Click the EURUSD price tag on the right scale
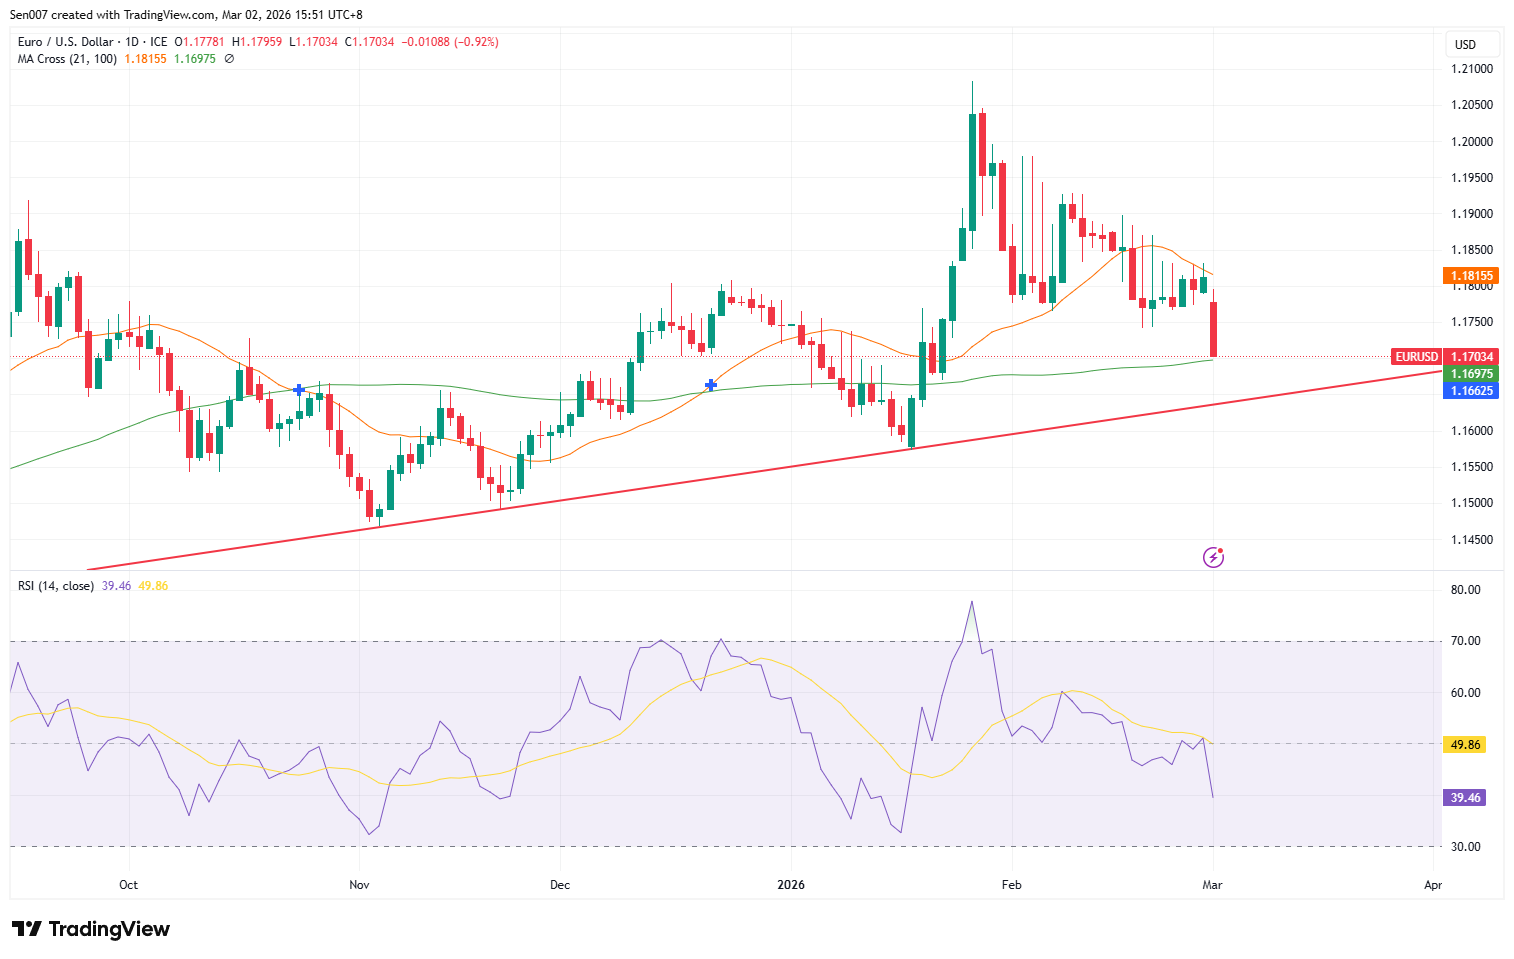This screenshot has width=1514, height=959. click(x=1416, y=356)
